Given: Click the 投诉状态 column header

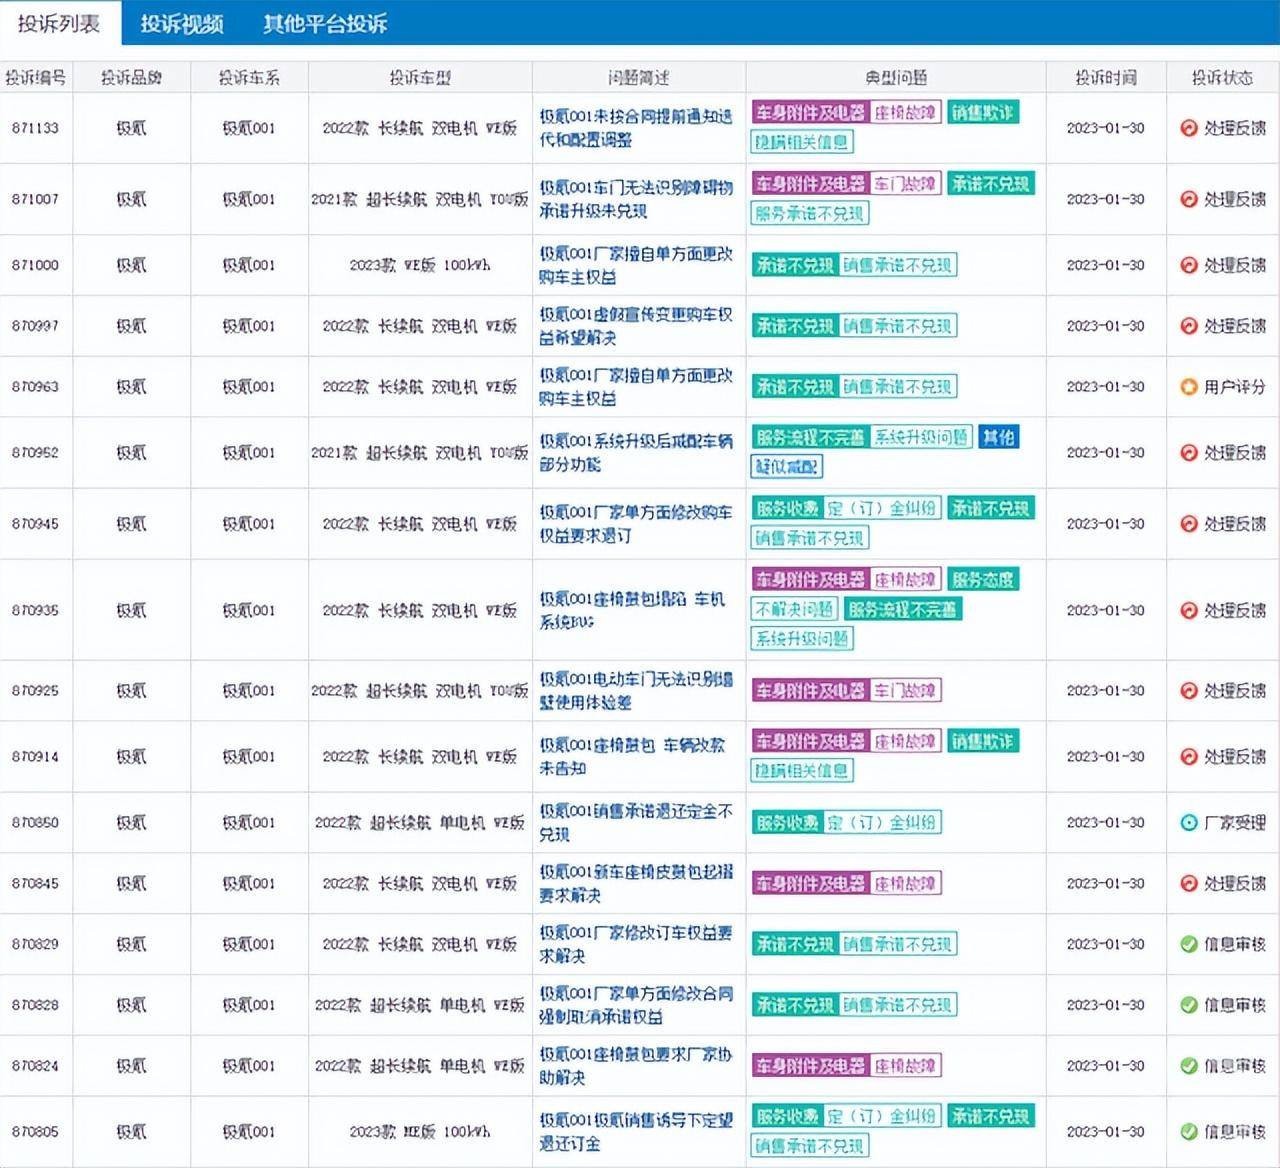Looking at the screenshot, I should pos(1222,77).
